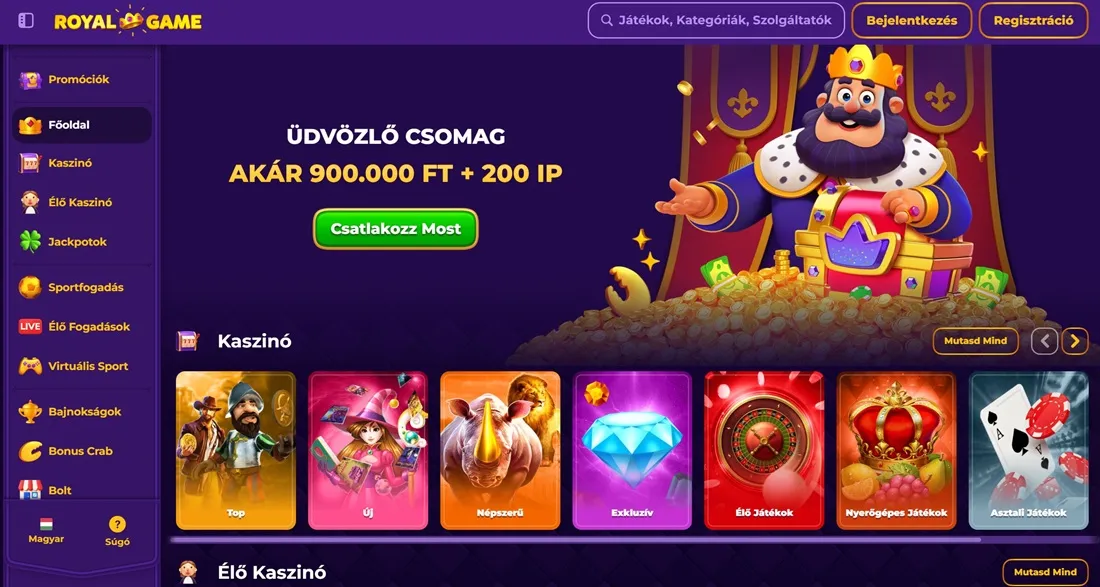1100x587 pixels.
Task: Click the Bejelentkezés login button
Action: [911, 20]
